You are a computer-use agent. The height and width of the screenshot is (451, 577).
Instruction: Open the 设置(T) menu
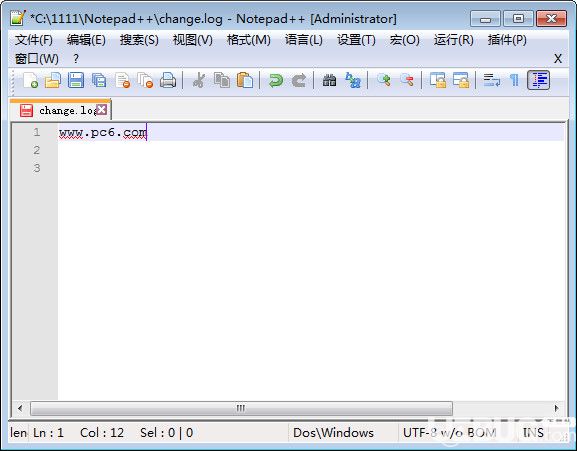pyautogui.click(x=356, y=40)
